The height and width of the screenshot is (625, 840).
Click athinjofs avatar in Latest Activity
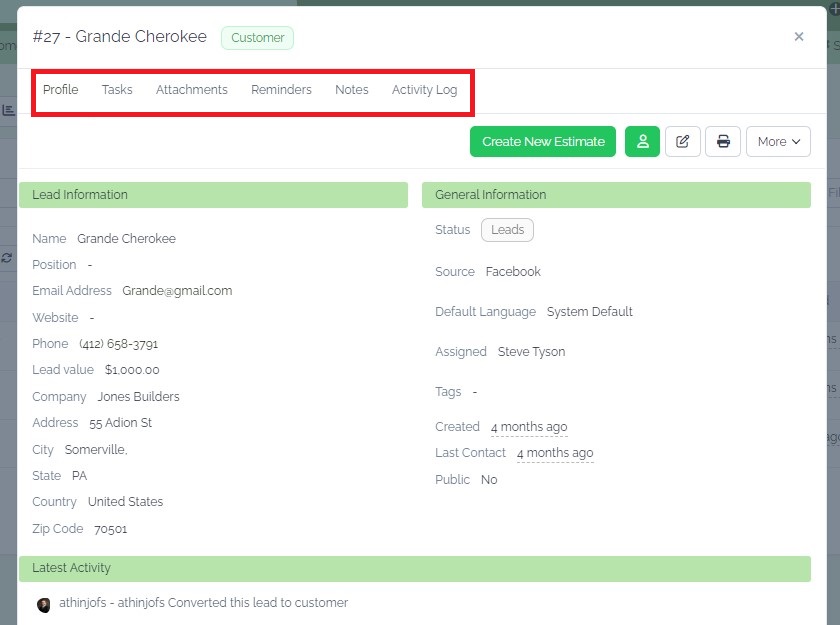tap(43, 605)
